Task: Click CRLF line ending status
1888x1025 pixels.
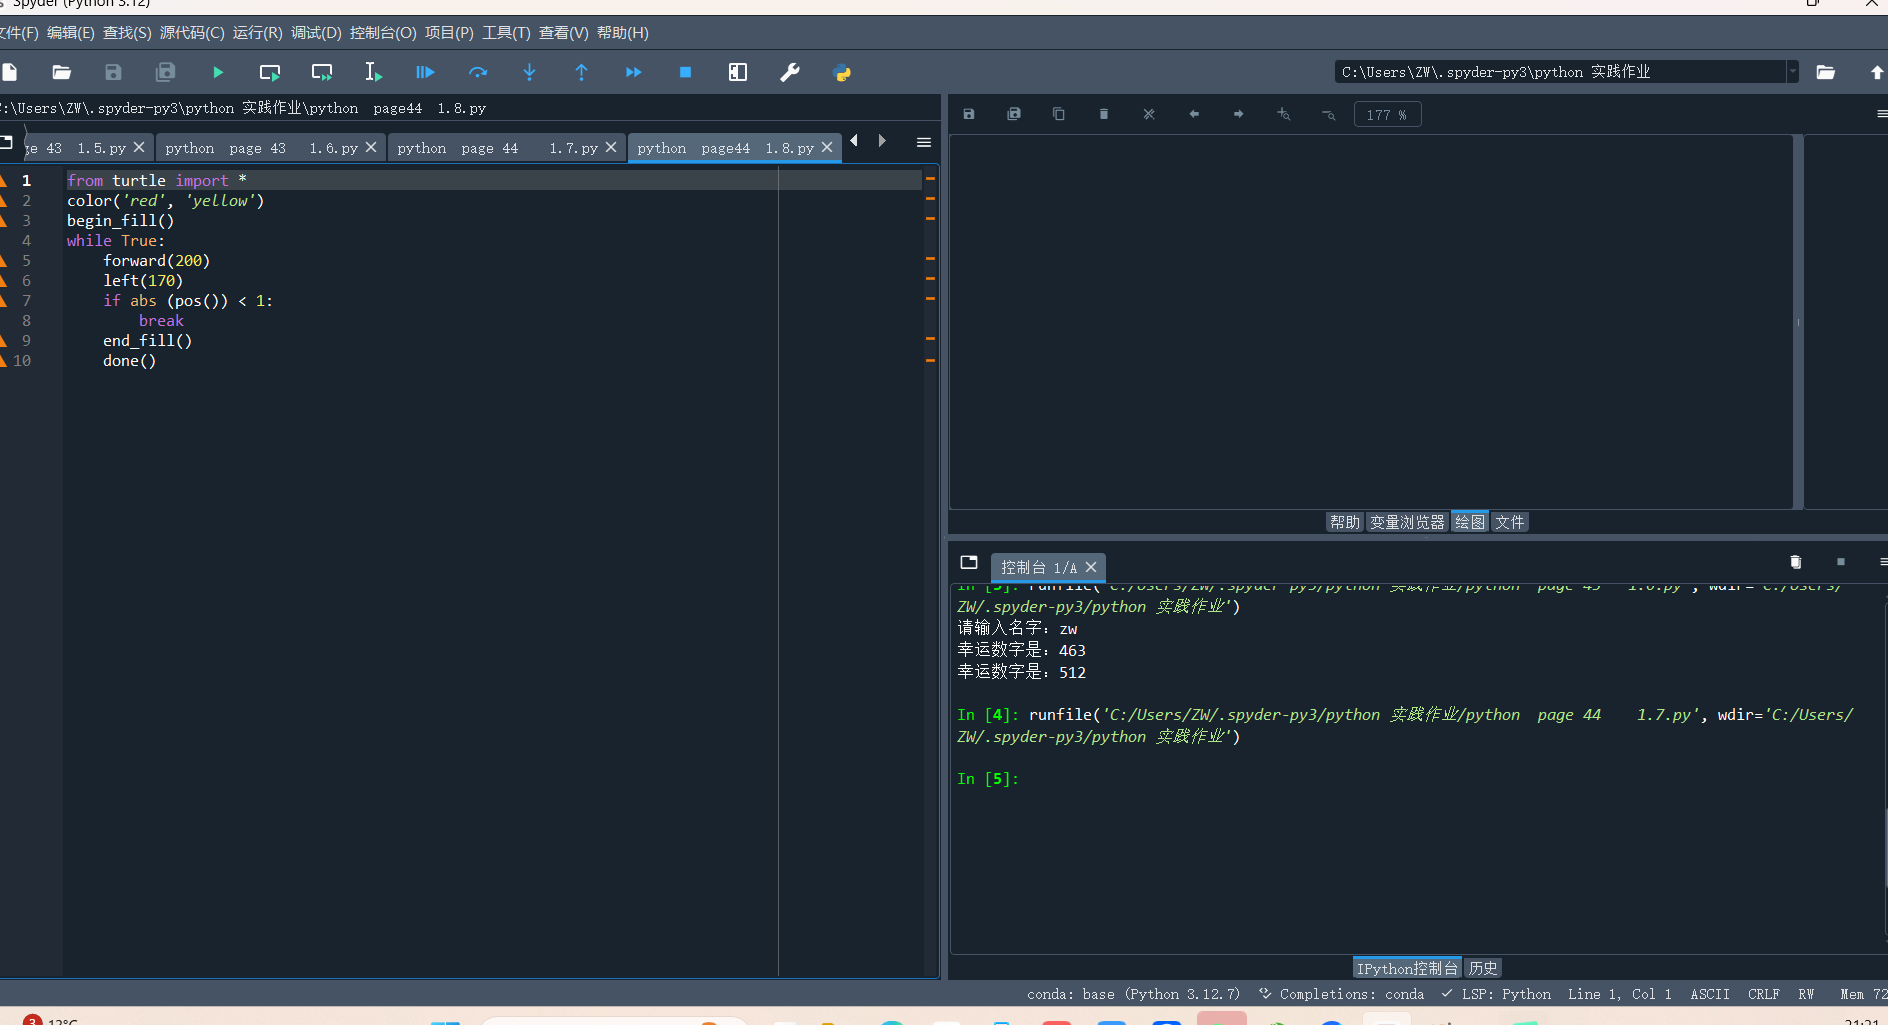Action: [x=1764, y=994]
